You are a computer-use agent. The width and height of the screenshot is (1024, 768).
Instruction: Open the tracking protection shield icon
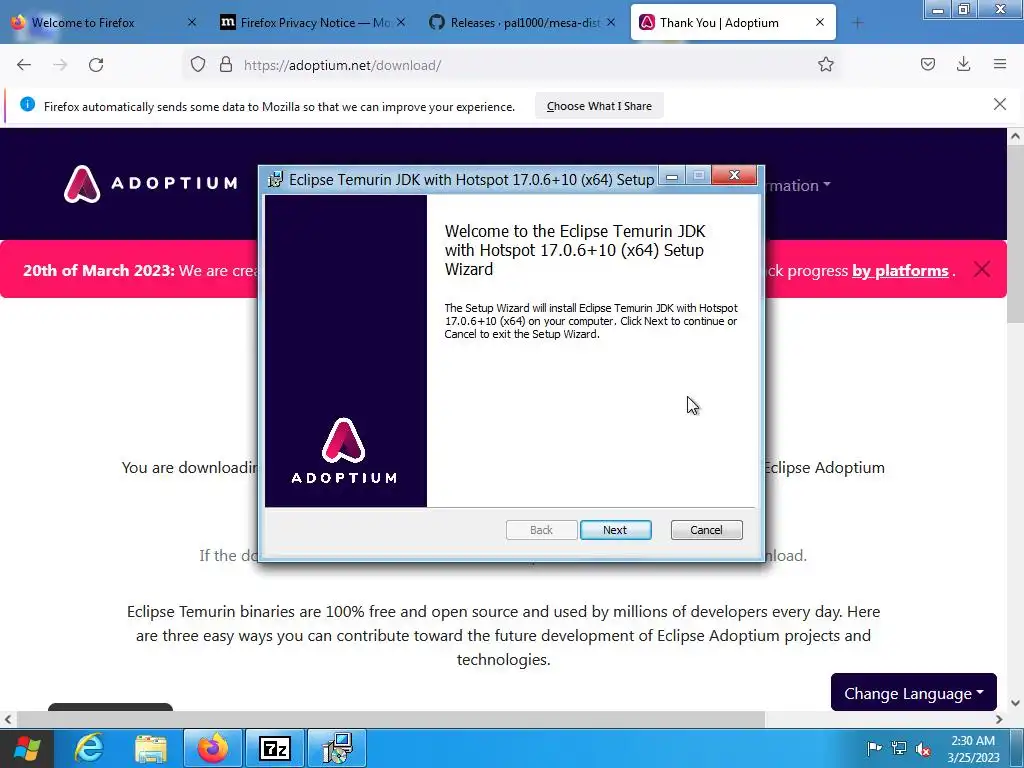pos(198,65)
